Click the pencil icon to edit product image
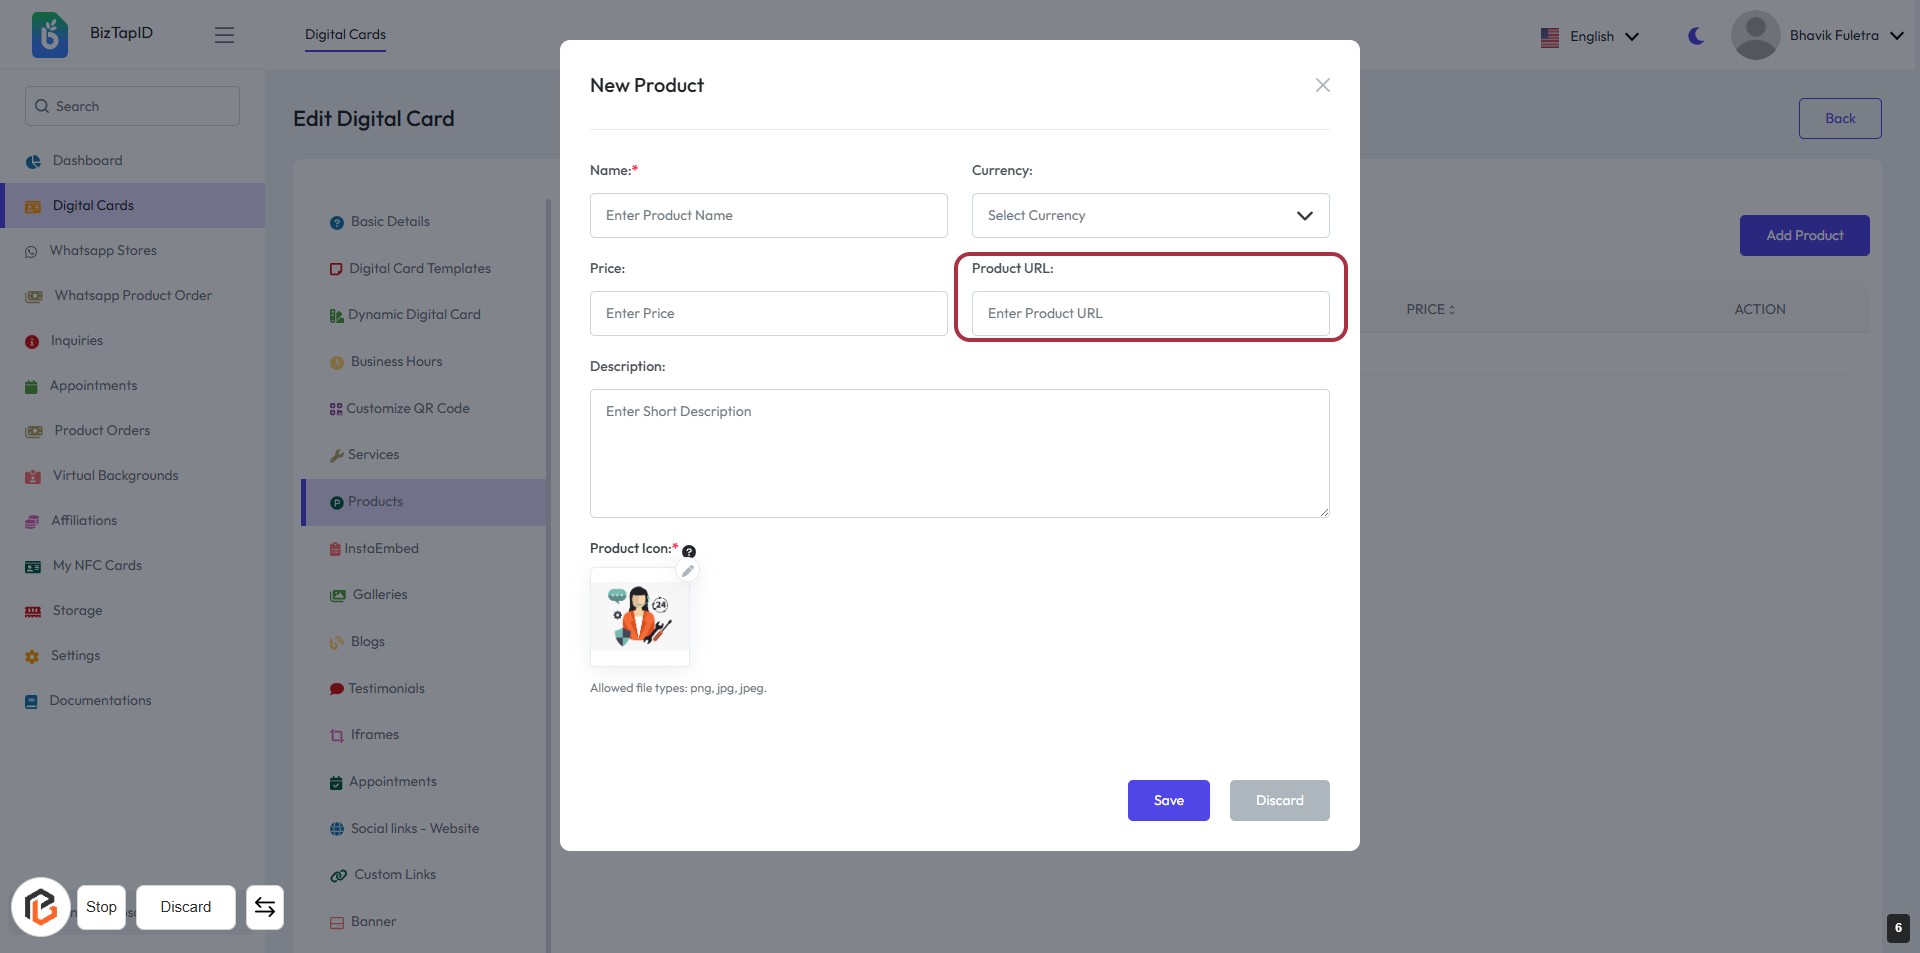 tap(688, 570)
